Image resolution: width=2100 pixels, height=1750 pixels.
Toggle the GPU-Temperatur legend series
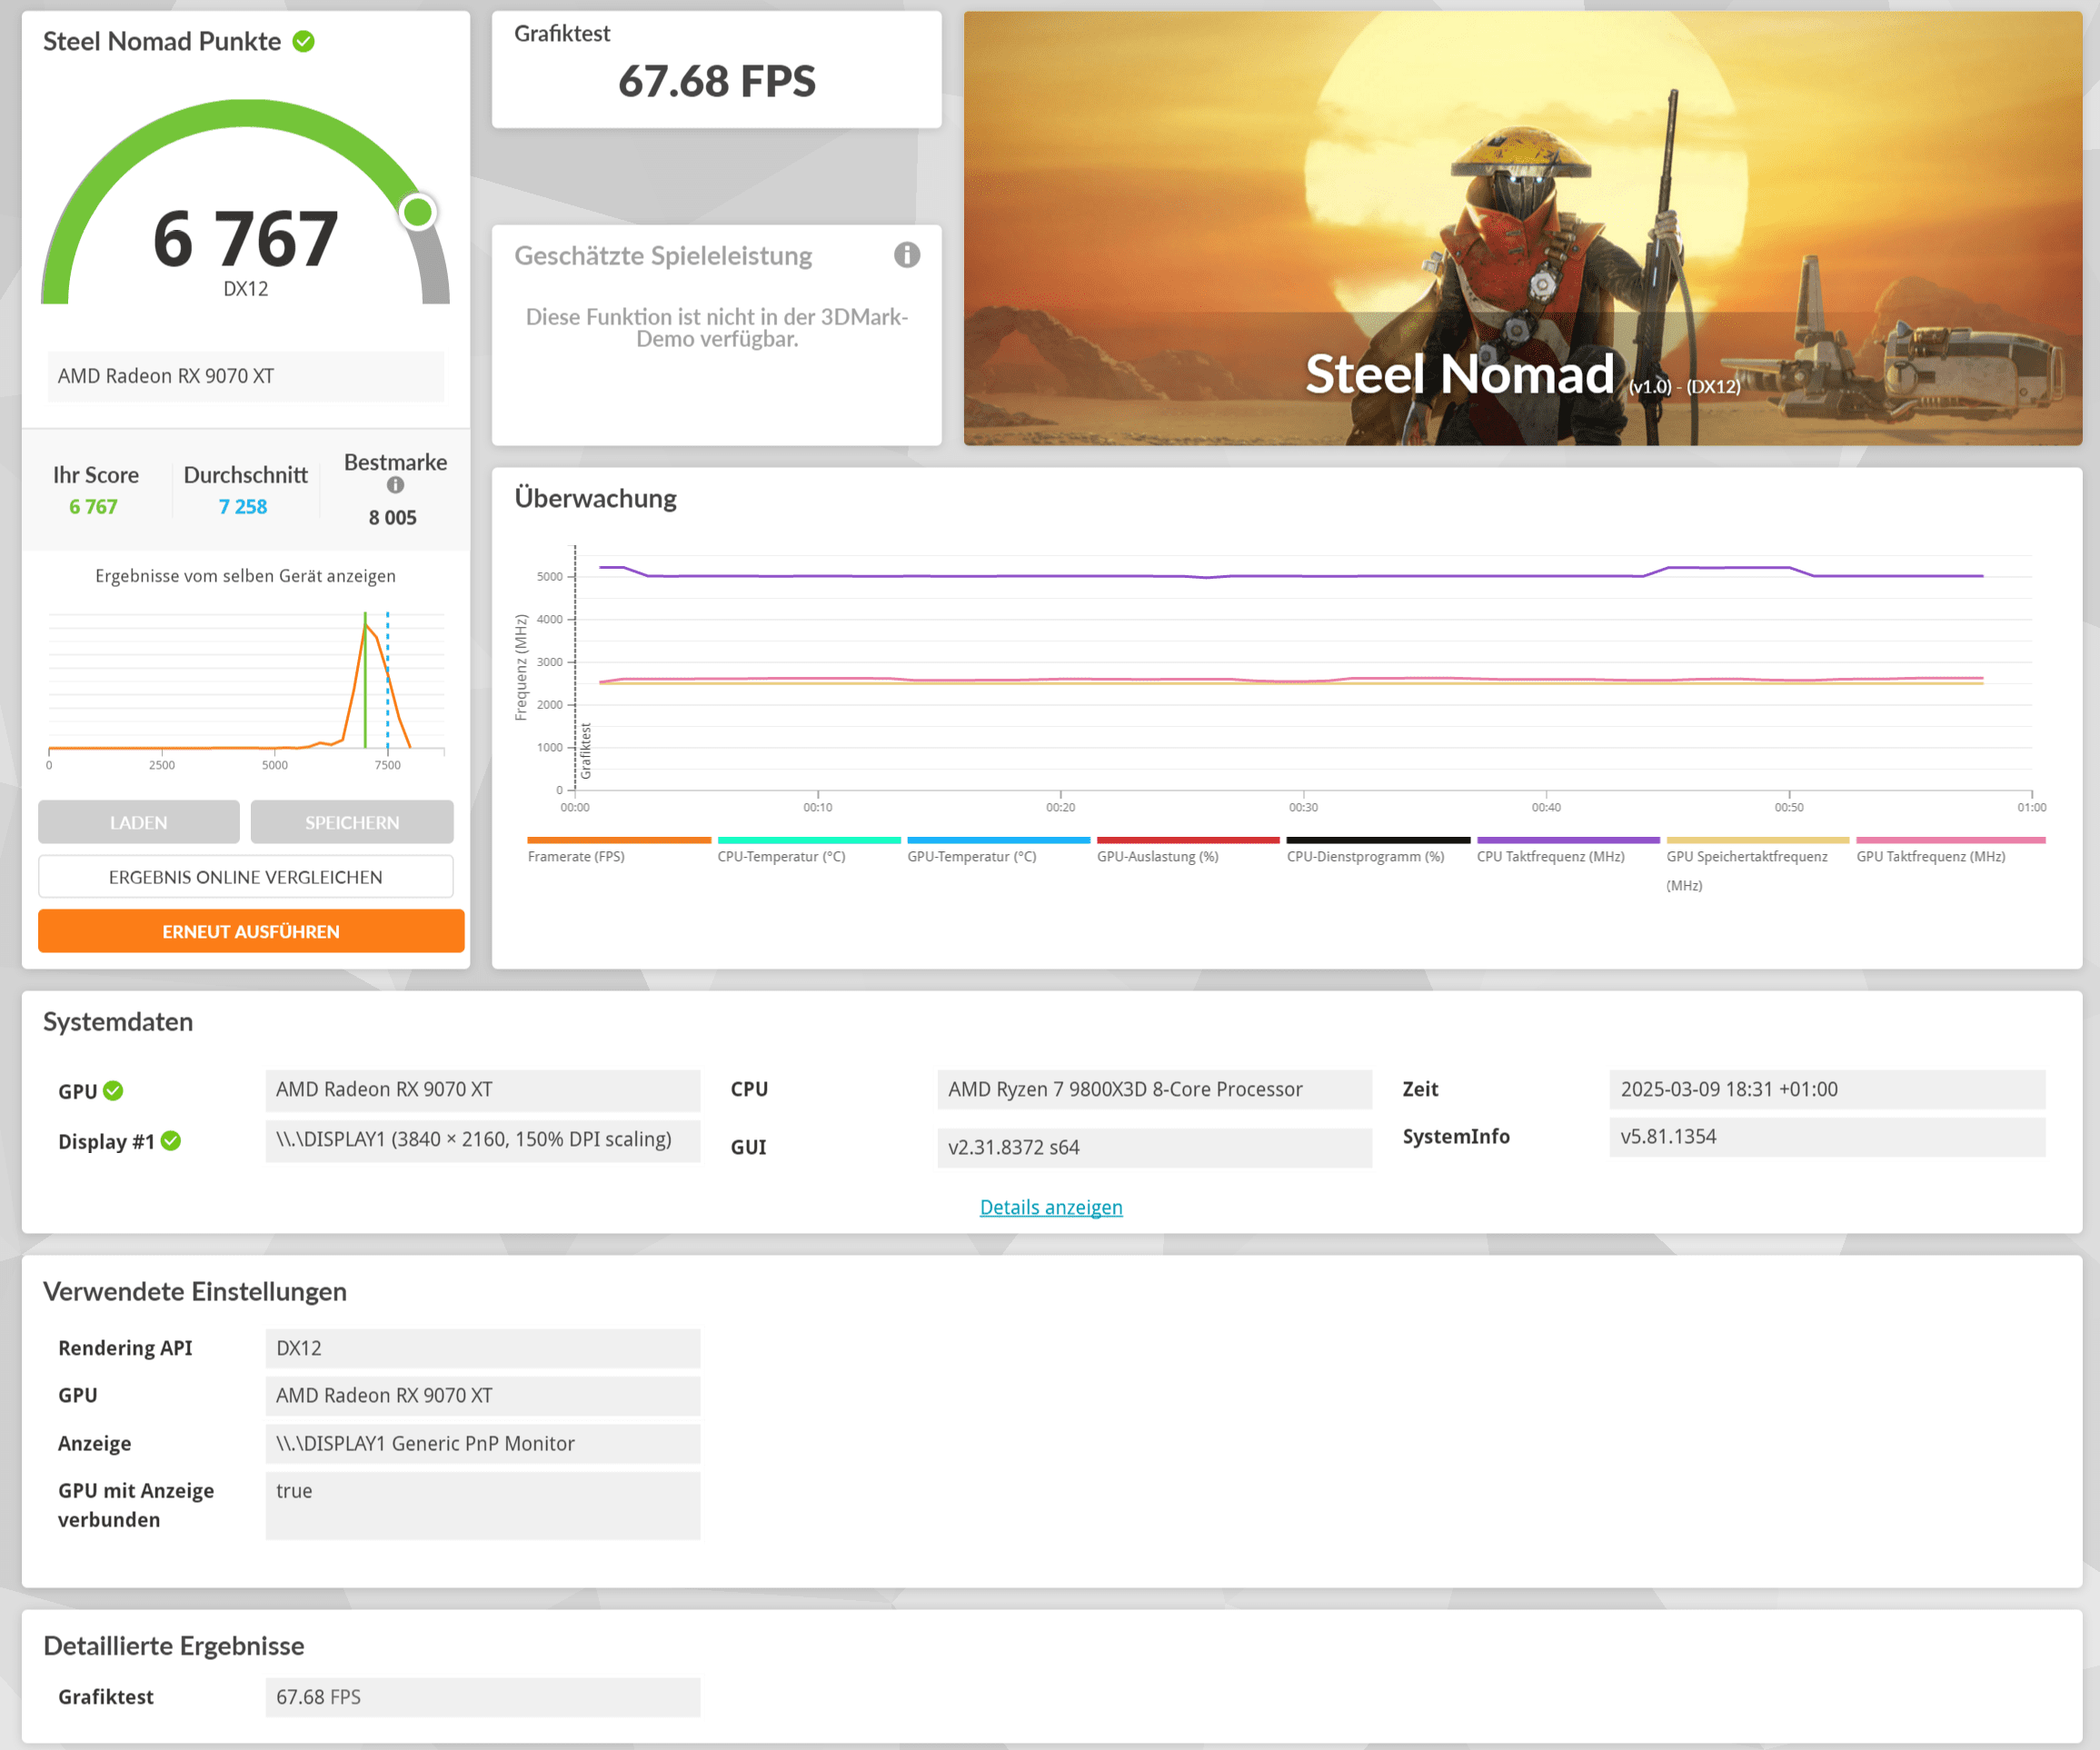tap(971, 856)
